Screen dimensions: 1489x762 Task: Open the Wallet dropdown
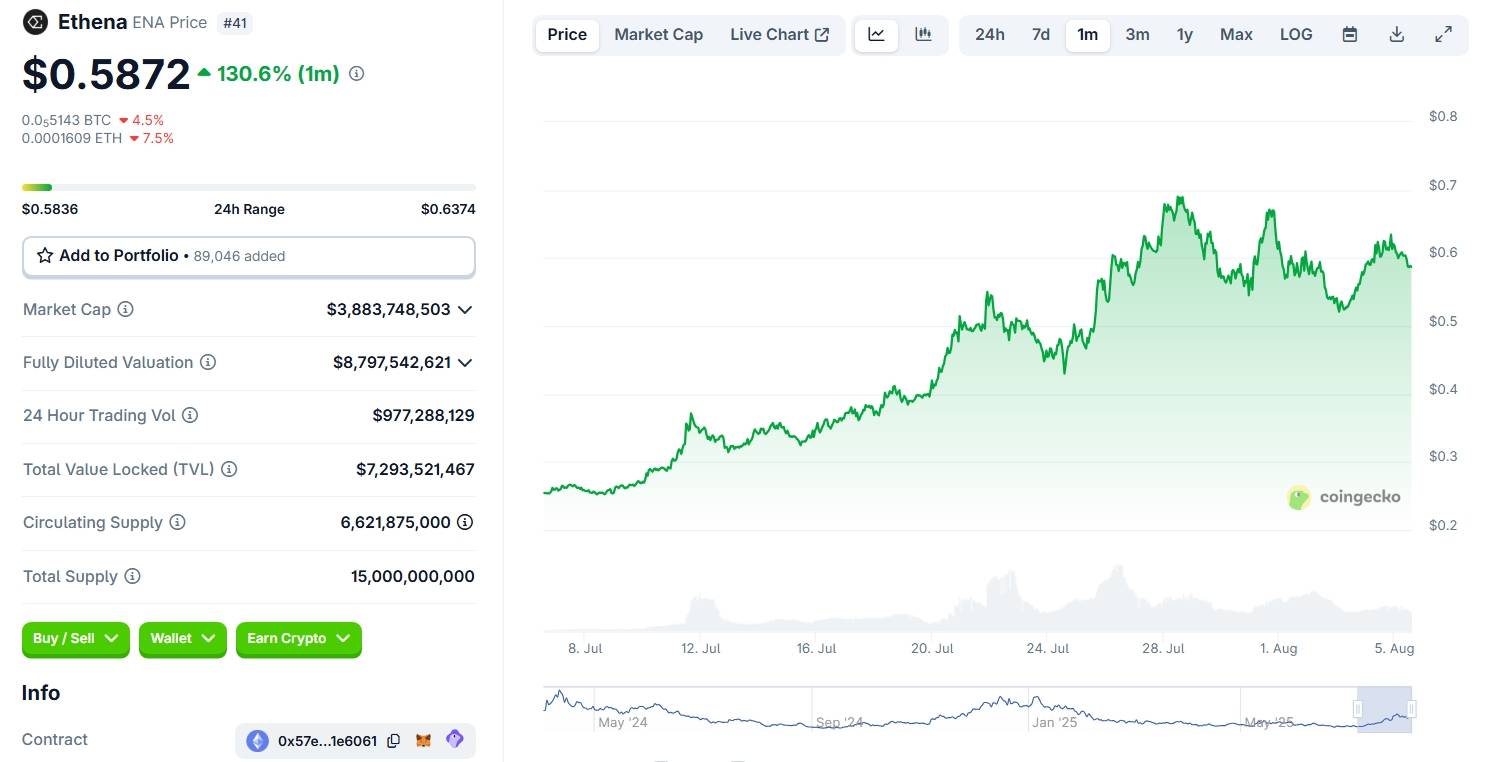(x=183, y=639)
